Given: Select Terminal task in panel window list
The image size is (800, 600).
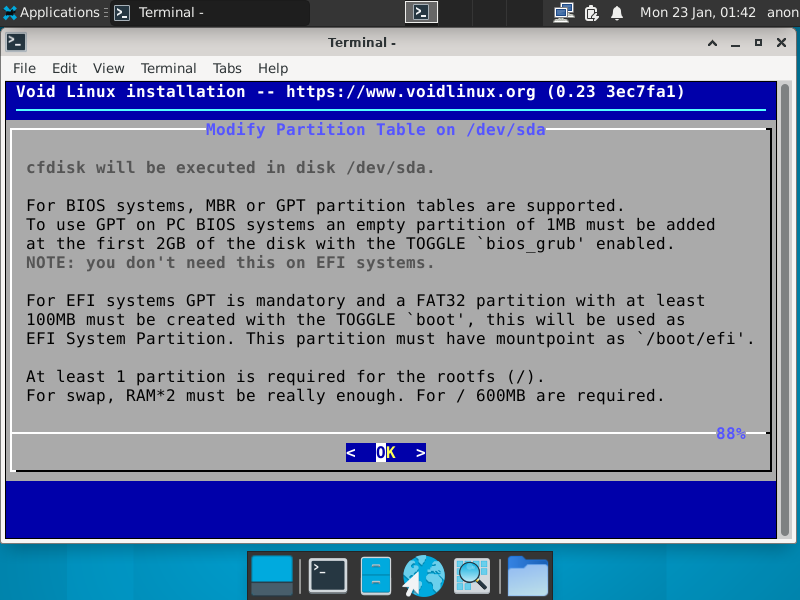Looking at the screenshot, I should tap(210, 12).
